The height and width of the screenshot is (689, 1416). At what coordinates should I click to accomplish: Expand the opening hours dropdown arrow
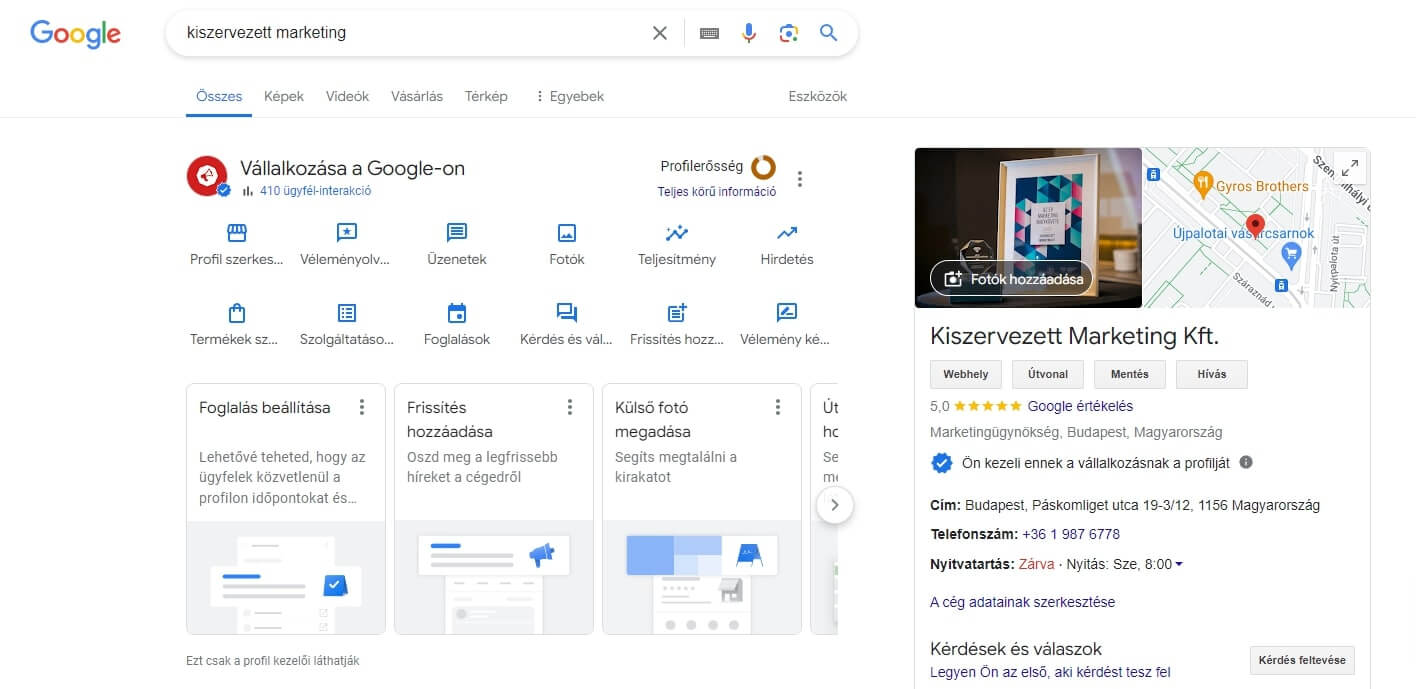click(1179, 564)
